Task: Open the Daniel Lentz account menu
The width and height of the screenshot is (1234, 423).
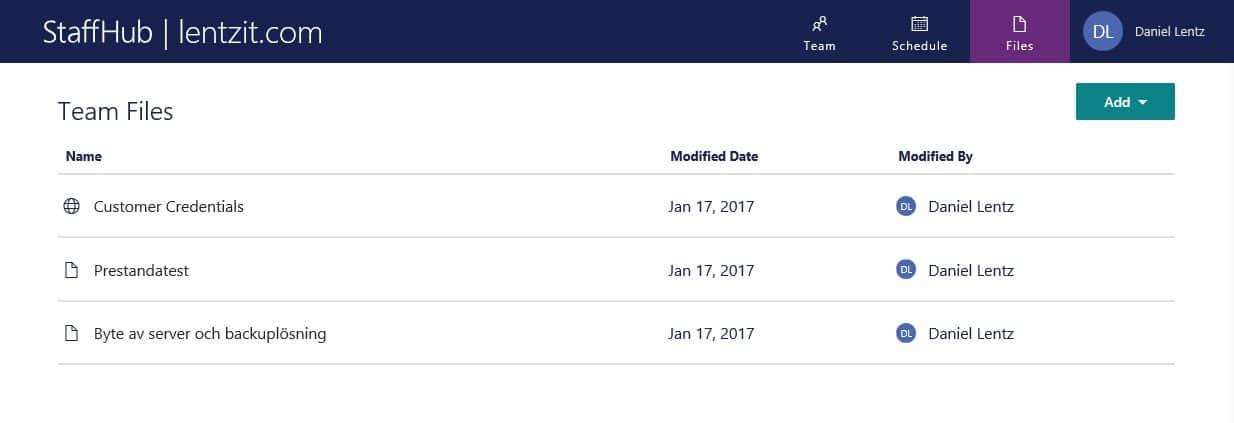Action: (x=1169, y=31)
